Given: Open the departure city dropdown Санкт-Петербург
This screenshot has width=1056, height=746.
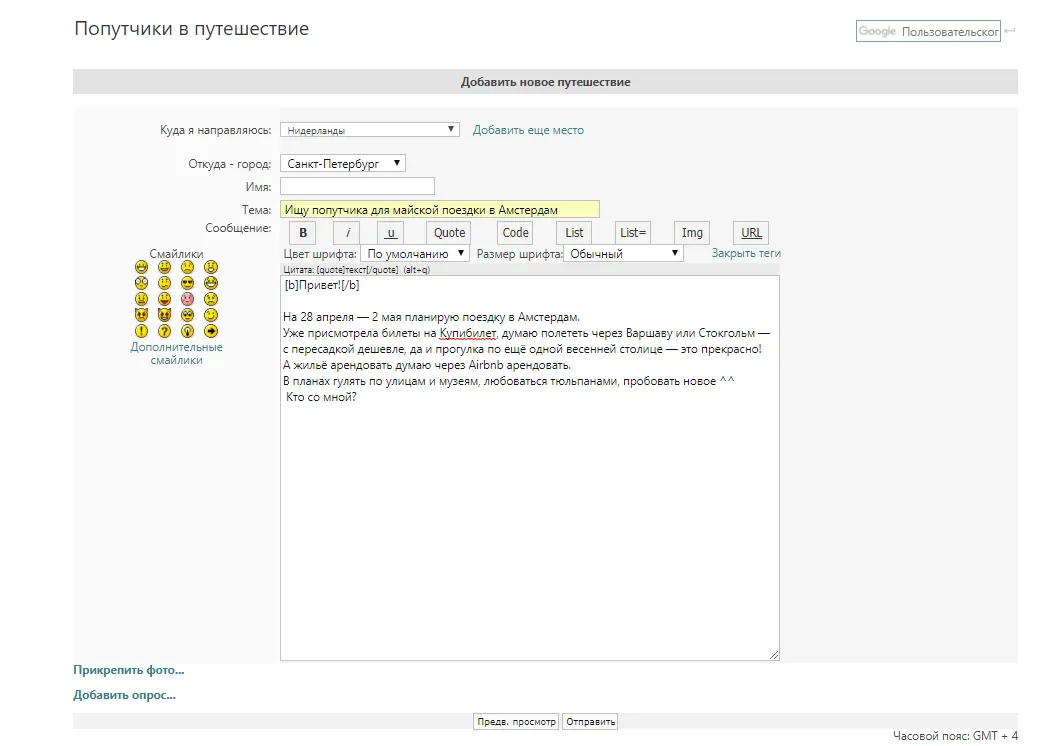Looking at the screenshot, I should (x=343, y=164).
